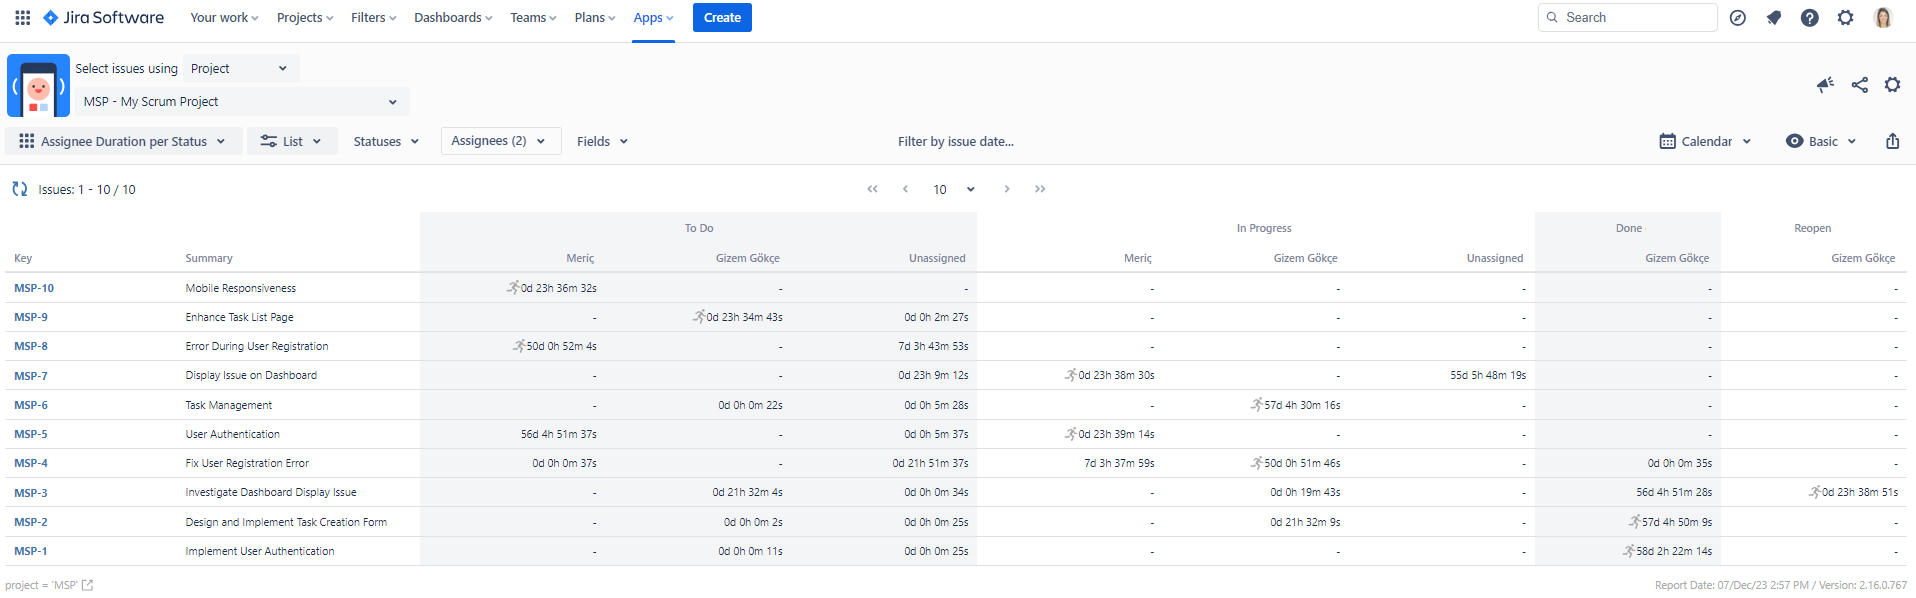This screenshot has width=1916, height=598.
Task: Open Jira settings gear in top bar
Action: [x=1845, y=18]
